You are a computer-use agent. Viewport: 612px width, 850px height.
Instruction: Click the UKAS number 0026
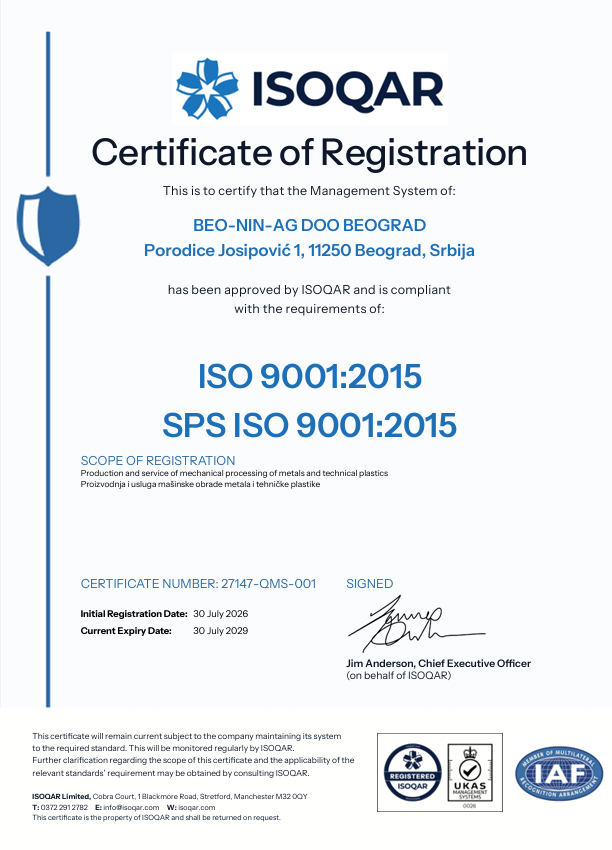point(469,806)
